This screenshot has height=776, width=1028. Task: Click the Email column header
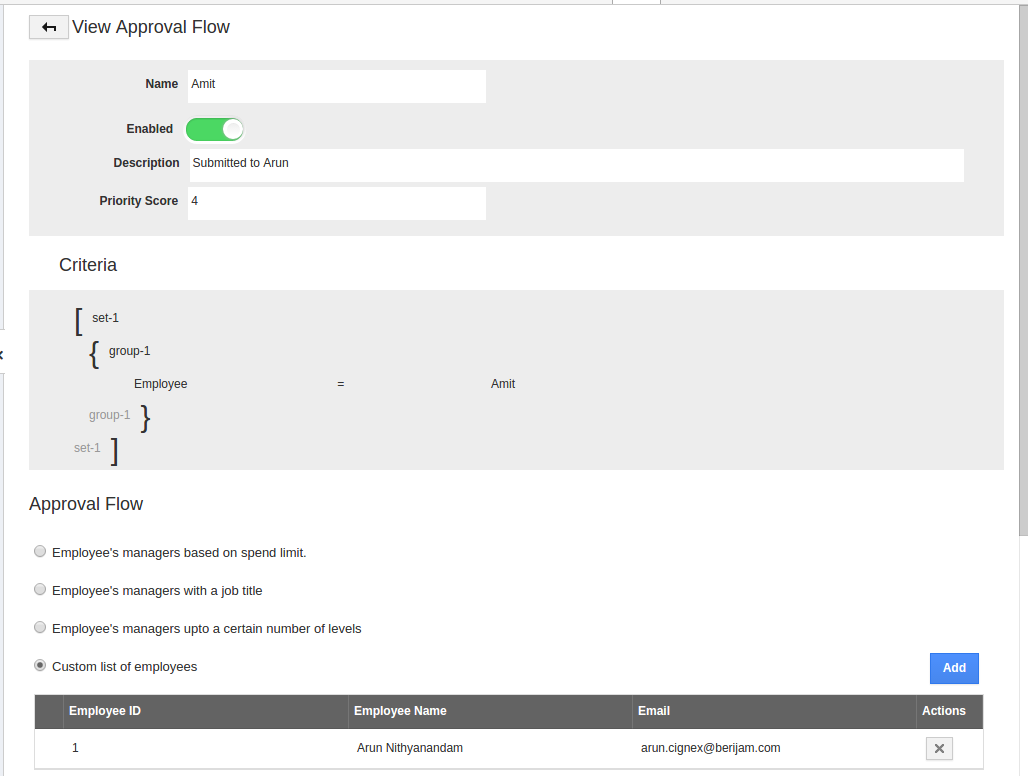tap(654, 711)
